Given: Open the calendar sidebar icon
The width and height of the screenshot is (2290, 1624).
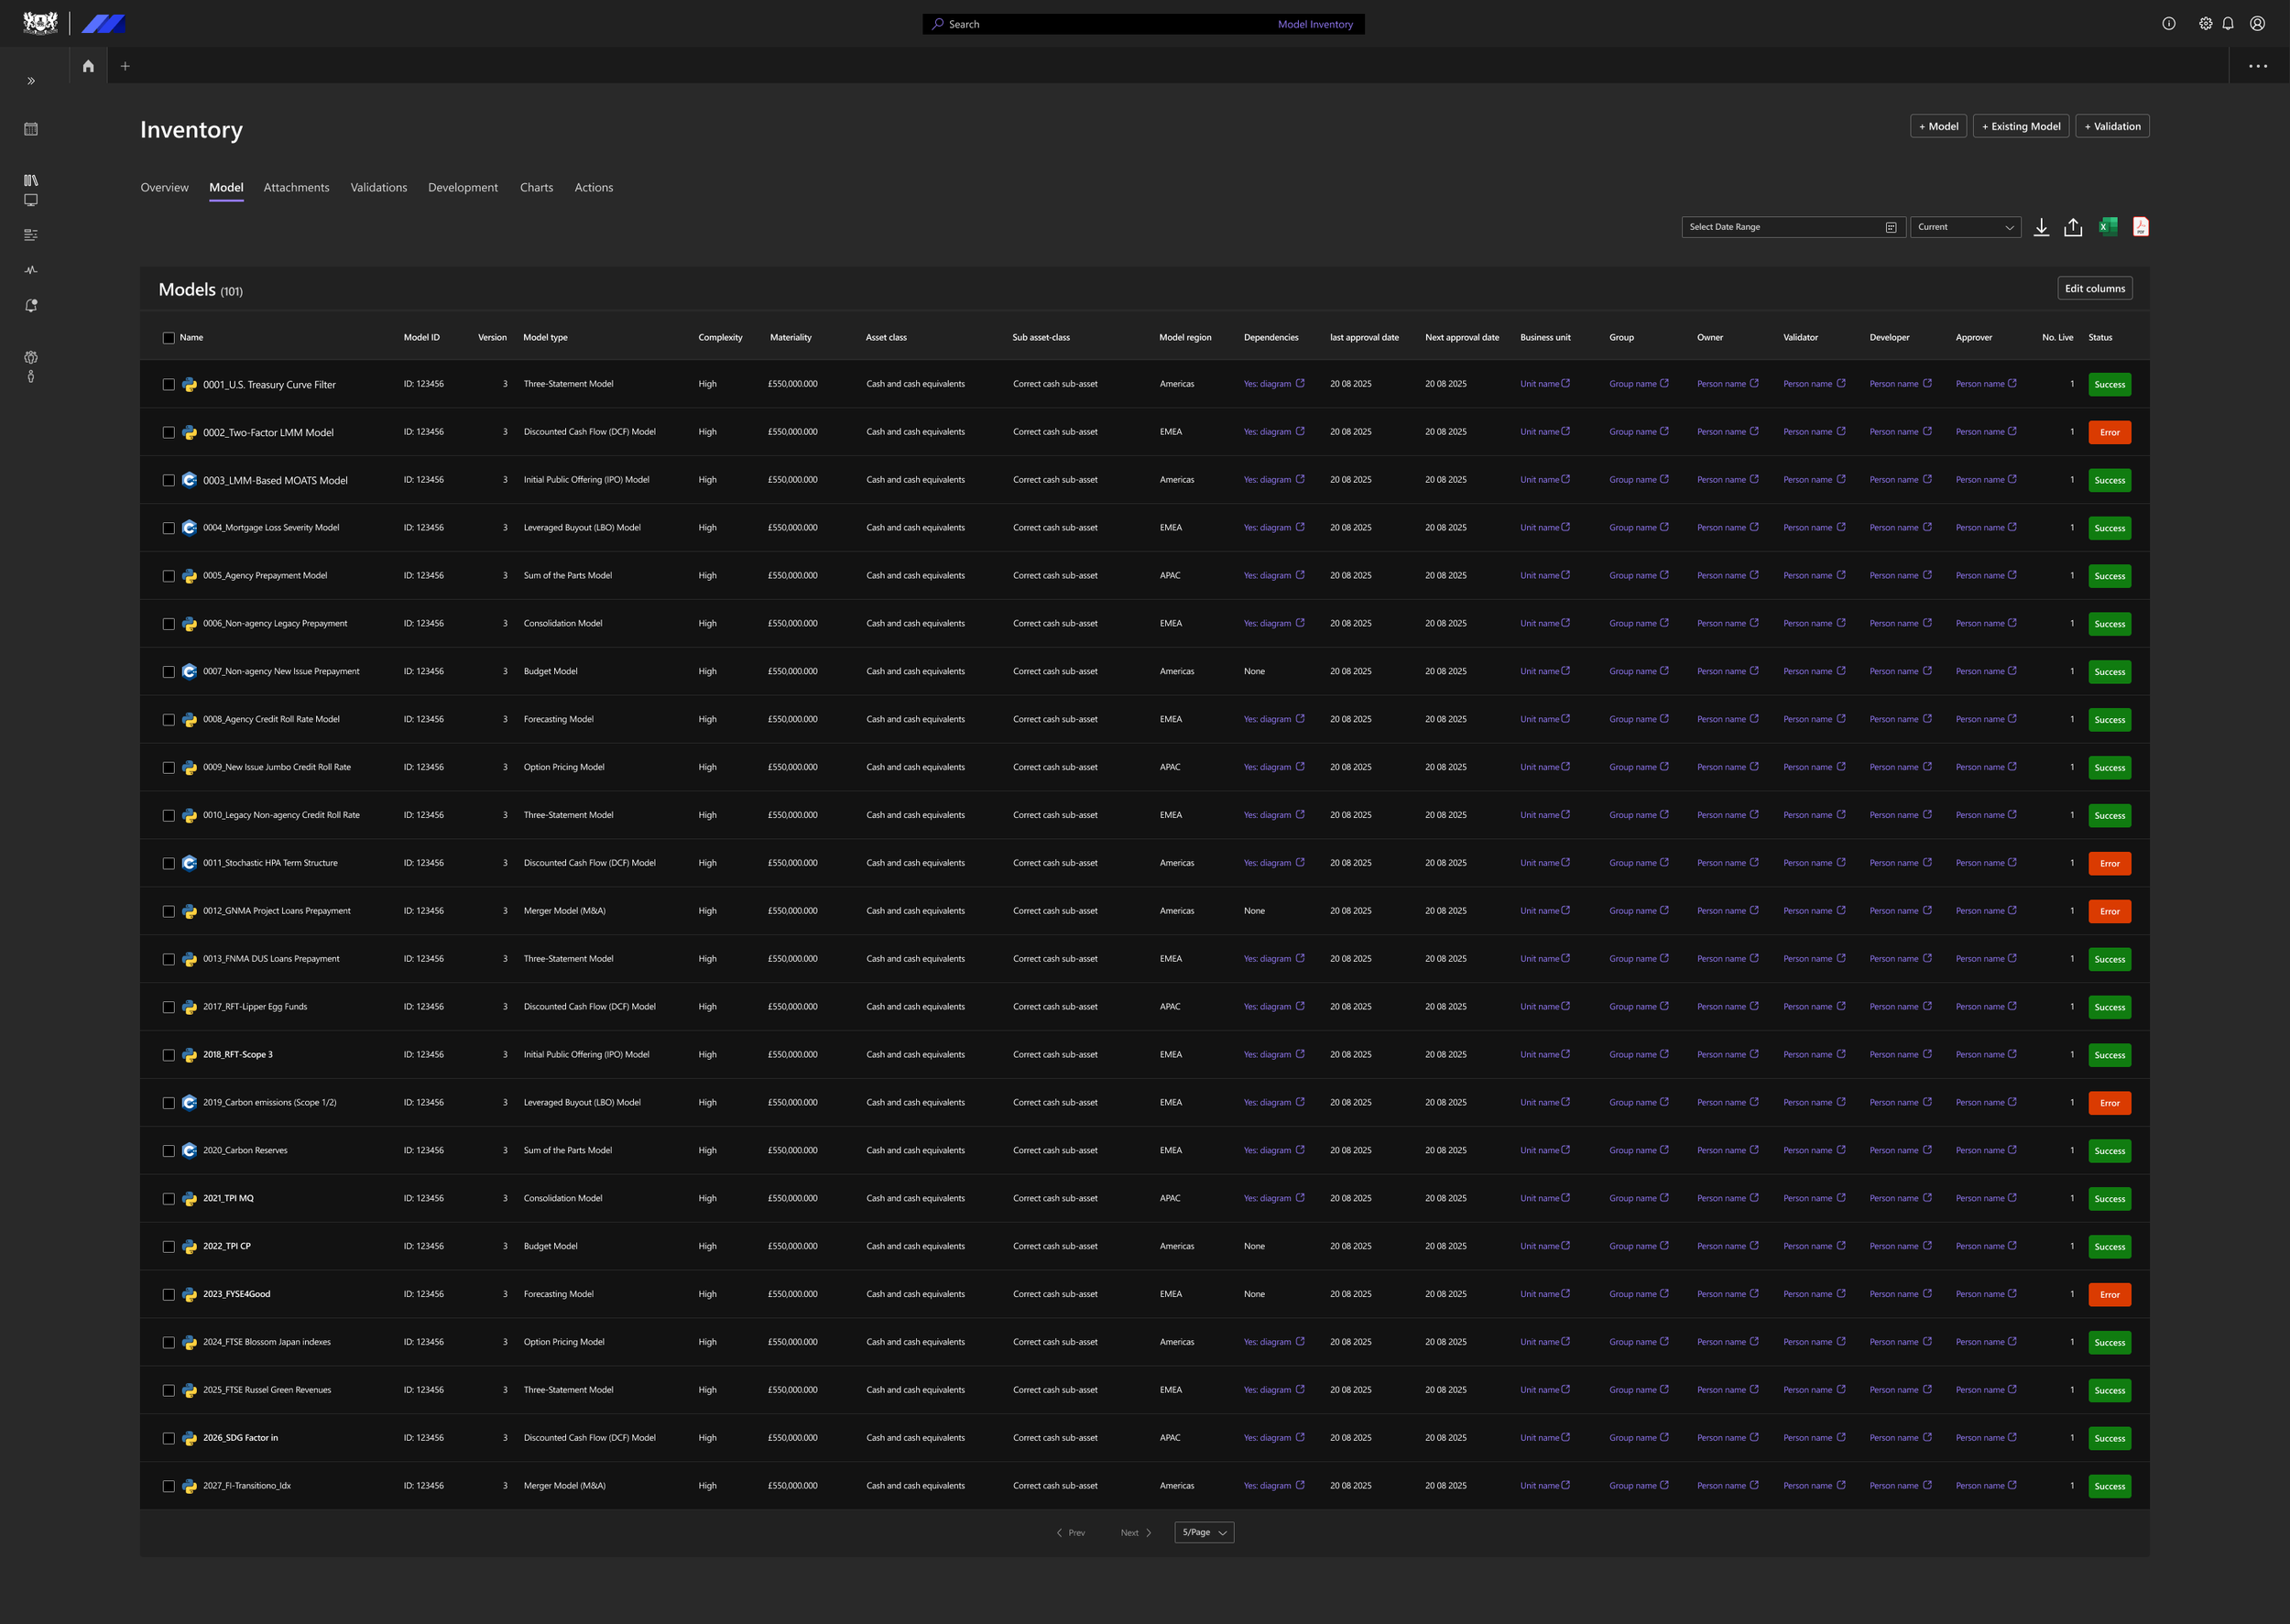Looking at the screenshot, I should coord(31,129).
